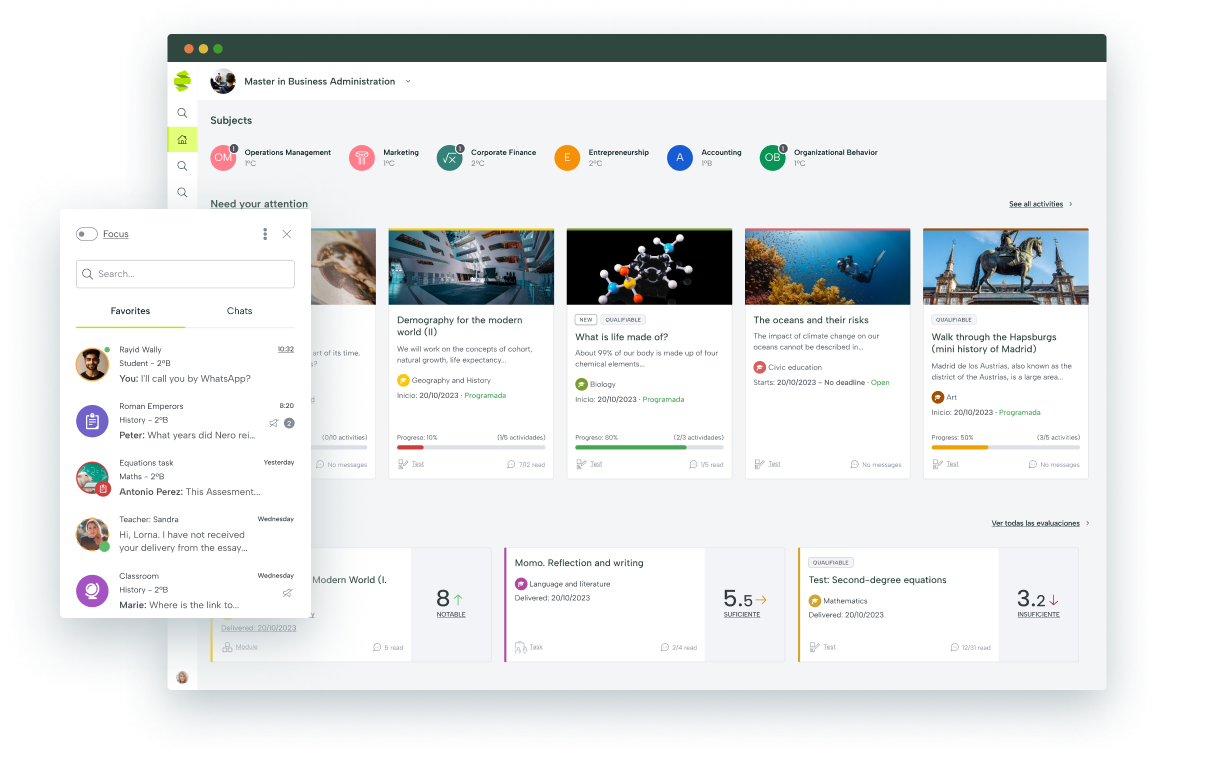The image size is (1219, 762).
Task: Select the Favorites tab
Action: coord(131,311)
